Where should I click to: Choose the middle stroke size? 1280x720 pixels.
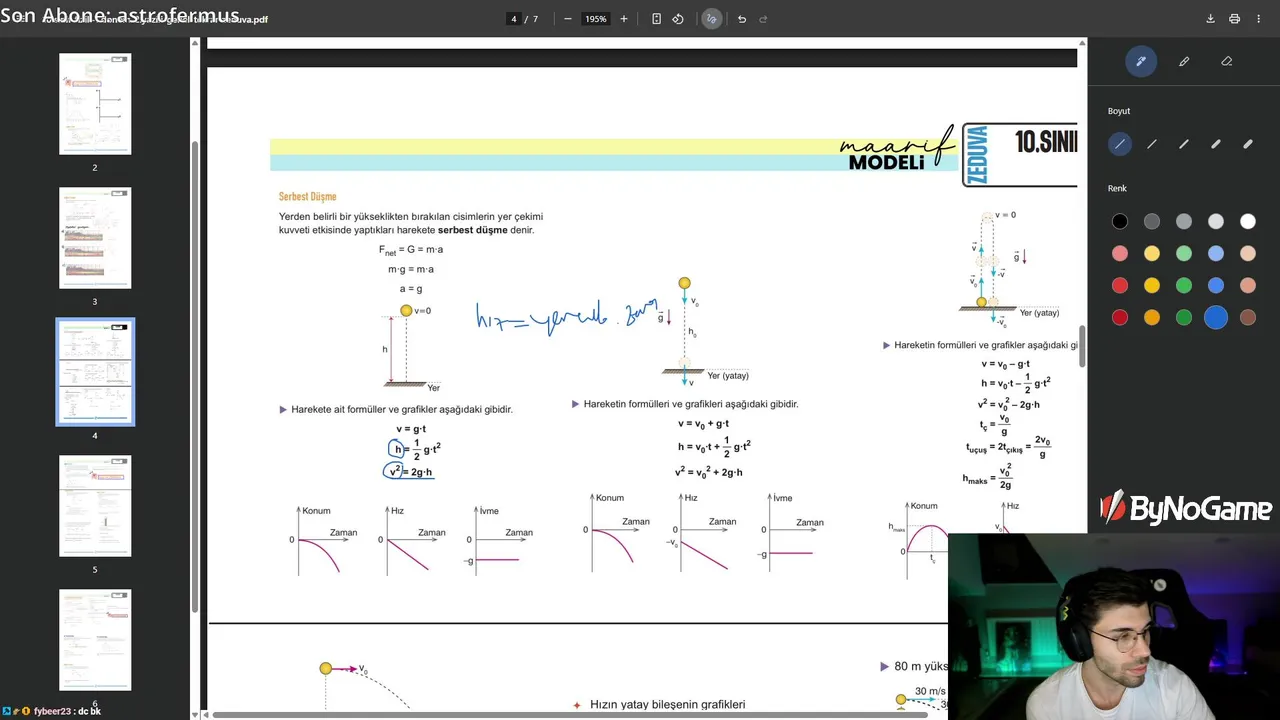[x=1184, y=144]
